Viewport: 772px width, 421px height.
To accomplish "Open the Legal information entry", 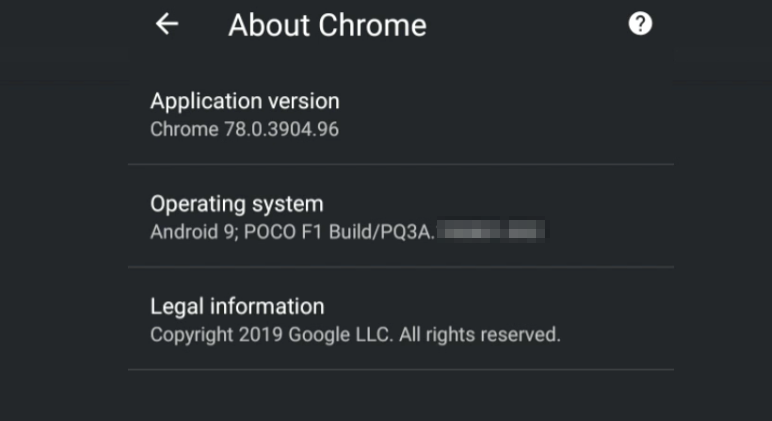I will click(x=237, y=306).
